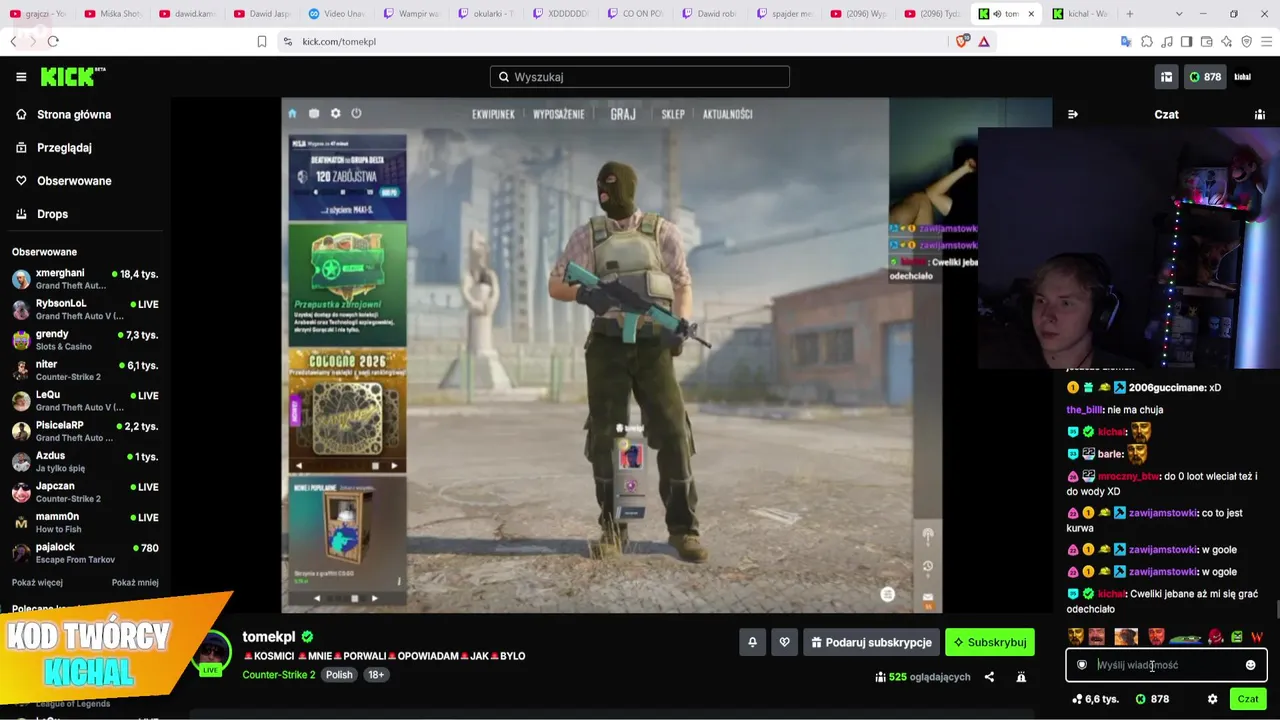
Task: Bookmark this page in address bar
Action: (x=262, y=41)
